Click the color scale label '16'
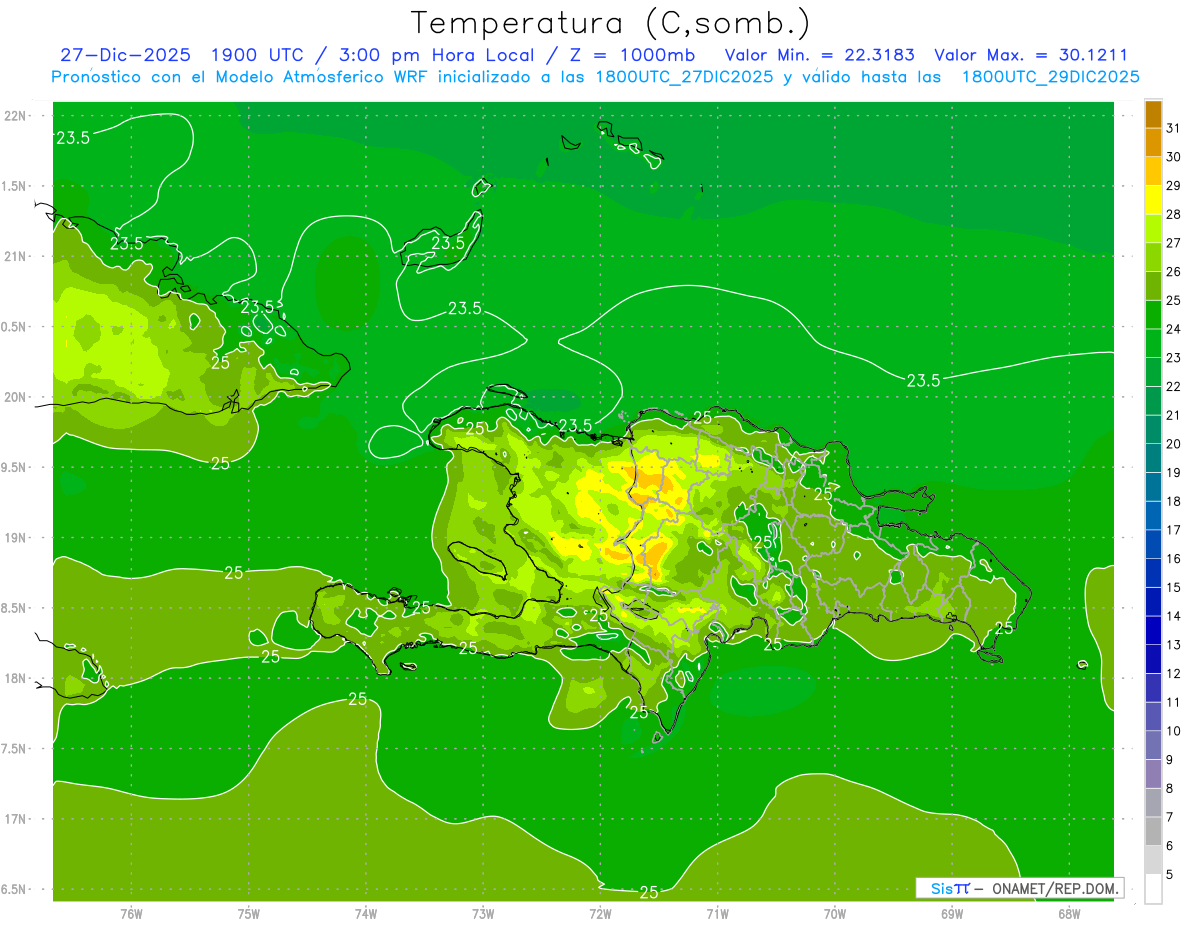 pyautogui.click(x=1173, y=559)
